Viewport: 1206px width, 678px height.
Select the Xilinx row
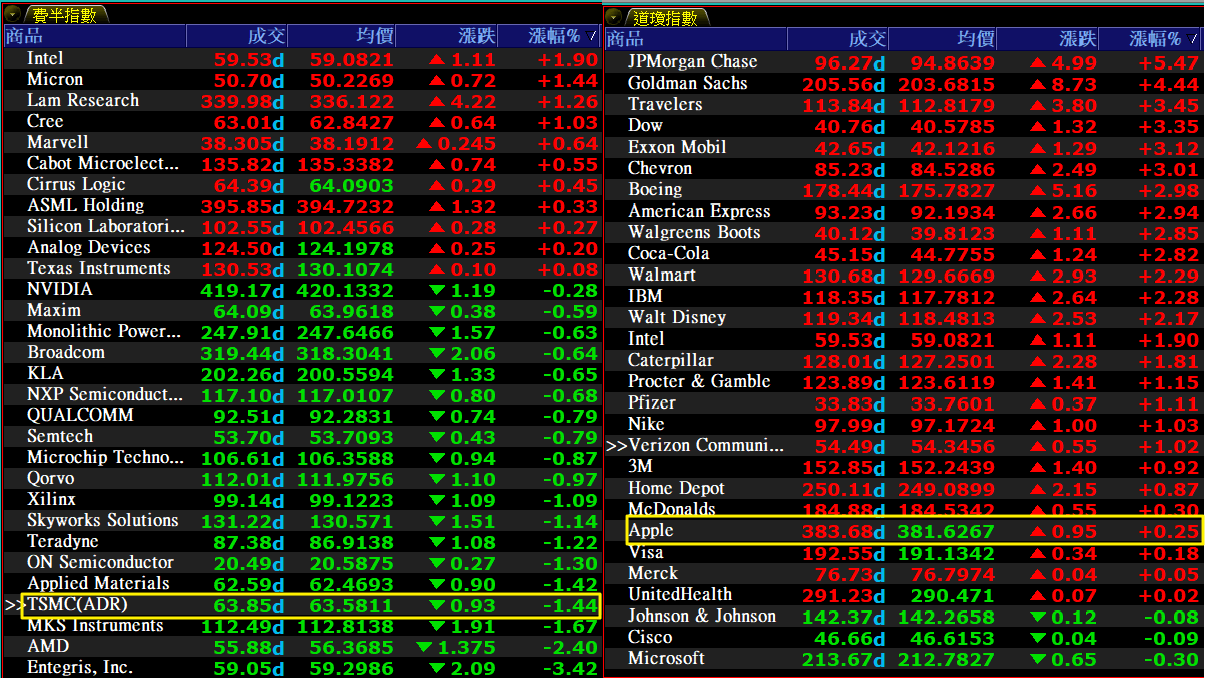(x=301, y=500)
